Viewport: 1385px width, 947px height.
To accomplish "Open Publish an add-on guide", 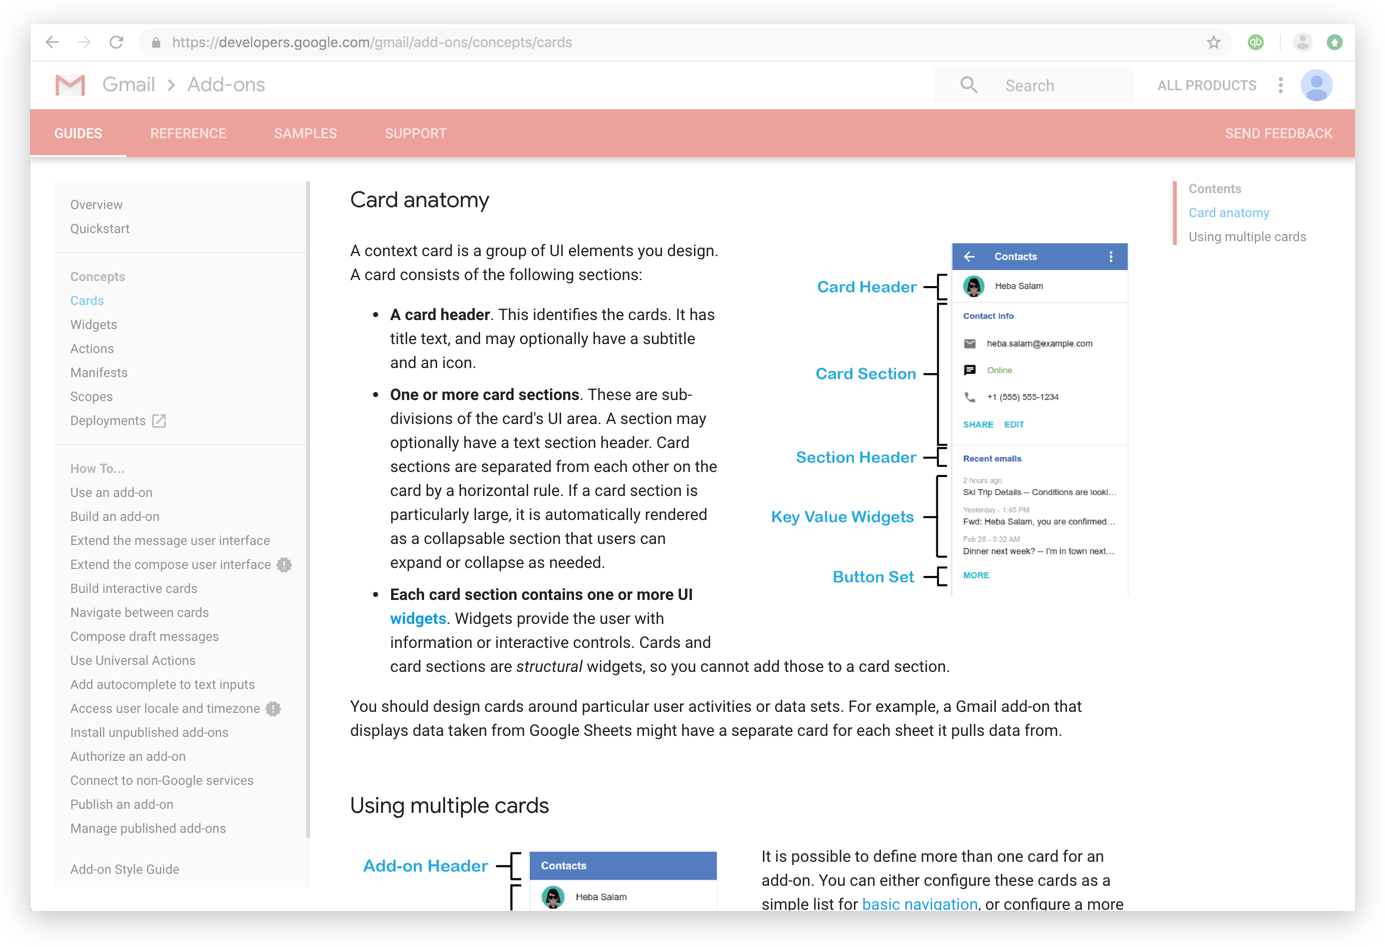I will [x=122, y=805].
